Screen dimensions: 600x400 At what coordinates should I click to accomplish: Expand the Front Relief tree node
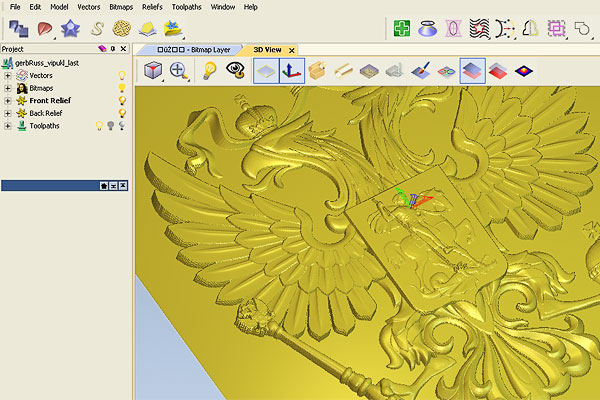pyautogui.click(x=7, y=101)
